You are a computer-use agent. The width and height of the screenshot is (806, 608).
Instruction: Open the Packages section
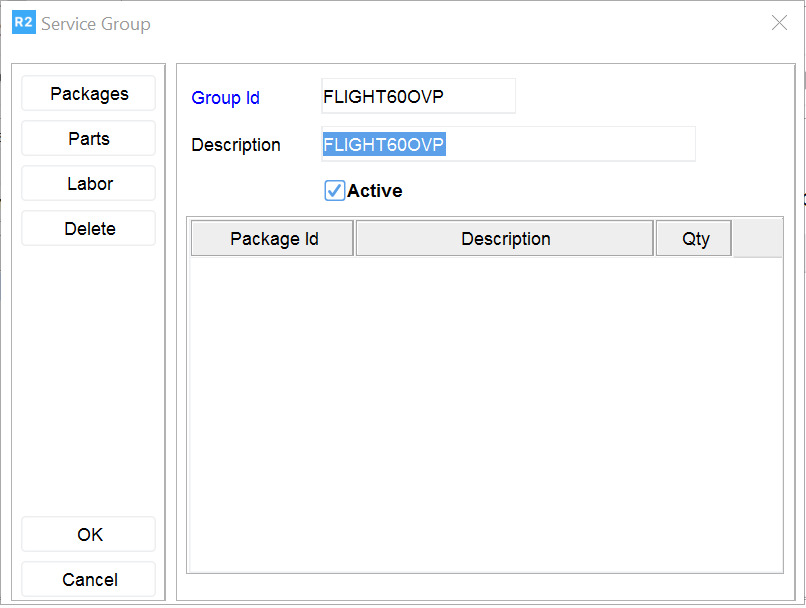tap(89, 94)
